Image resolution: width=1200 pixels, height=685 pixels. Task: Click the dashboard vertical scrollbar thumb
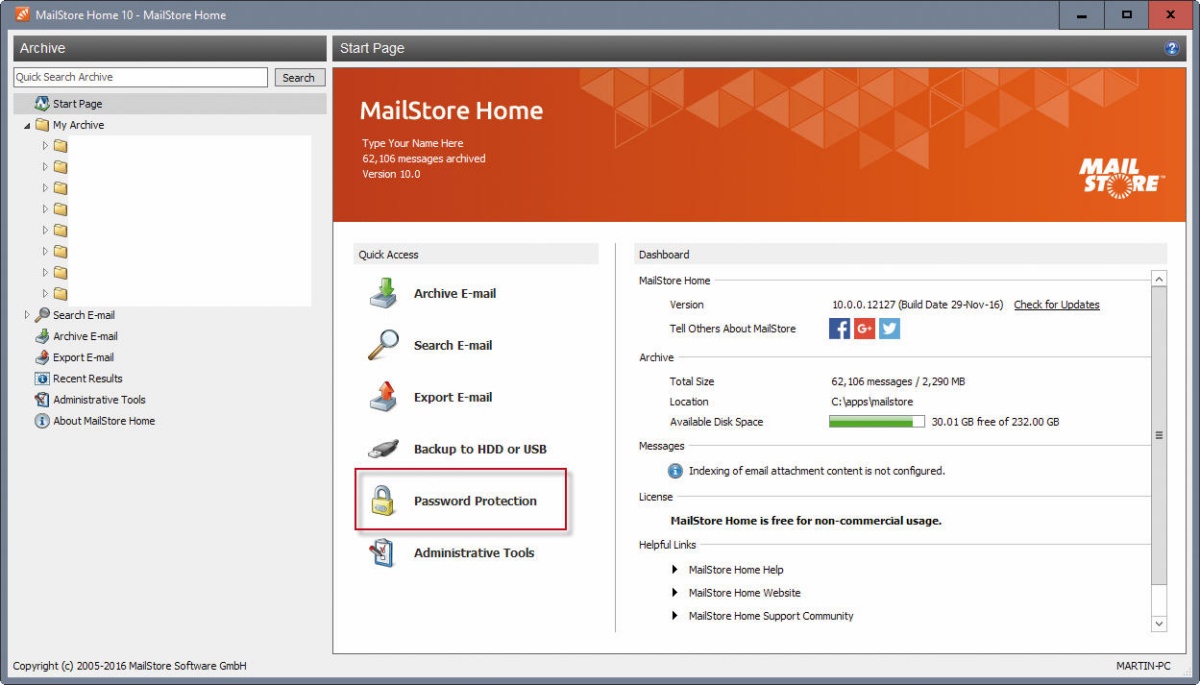[x=1159, y=435]
